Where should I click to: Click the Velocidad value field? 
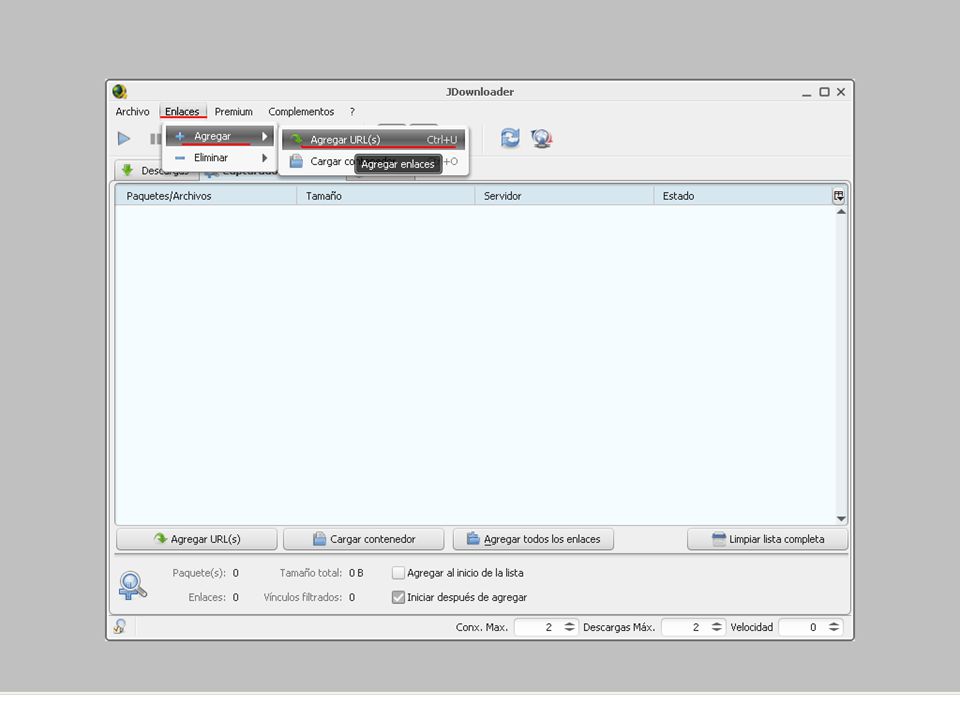tap(803, 627)
